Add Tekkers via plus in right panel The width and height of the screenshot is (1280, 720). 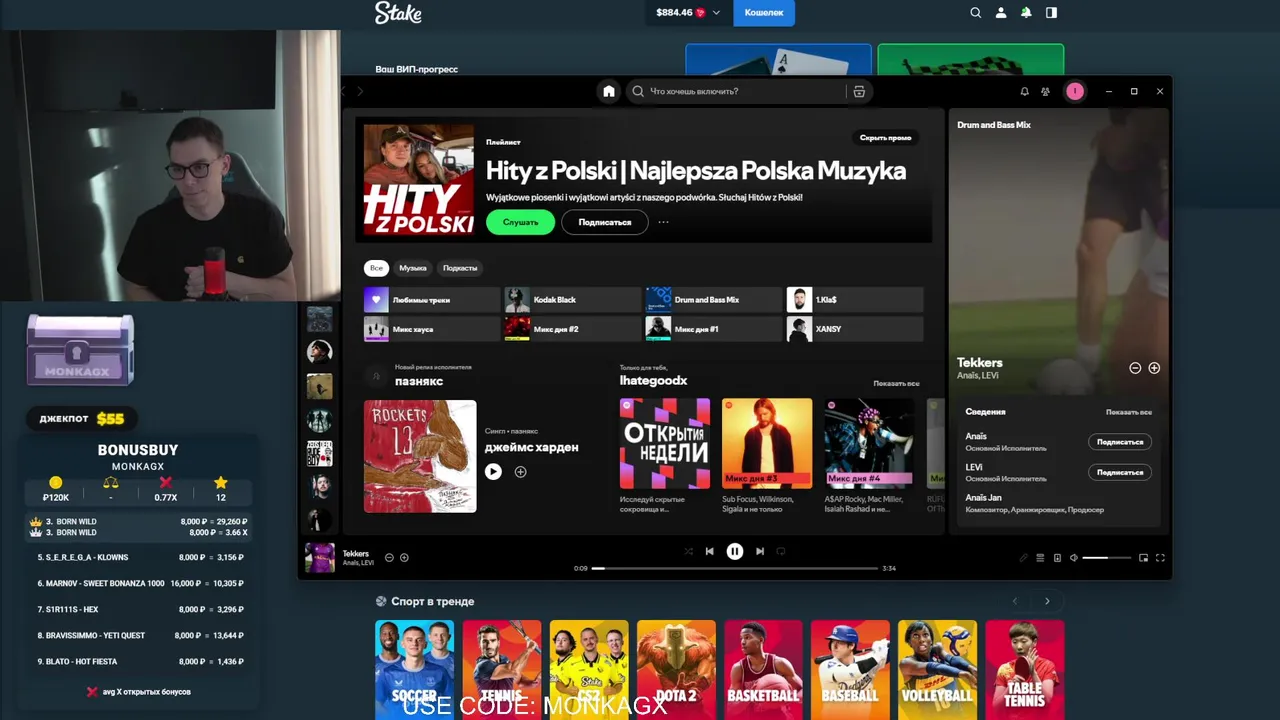click(x=1154, y=368)
